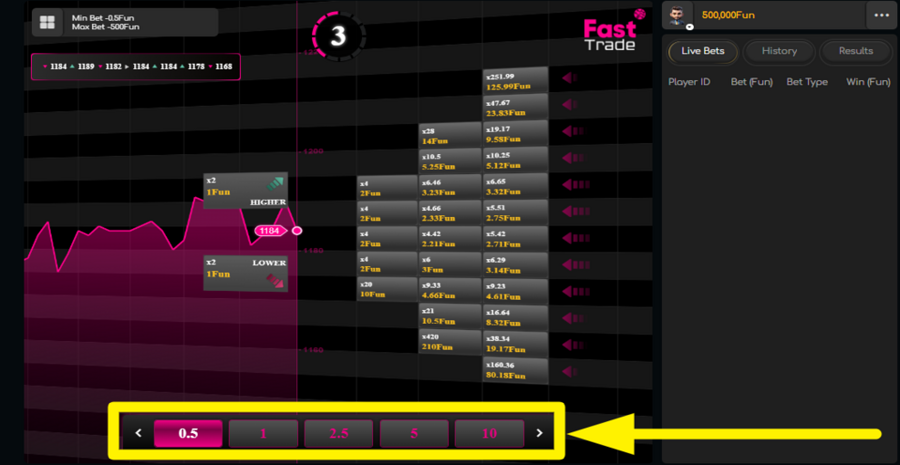The width and height of the screenshot is (900, 465).
Task: Click the arrow icon beside x251.99 tile
Action: (x=569, y=78)
